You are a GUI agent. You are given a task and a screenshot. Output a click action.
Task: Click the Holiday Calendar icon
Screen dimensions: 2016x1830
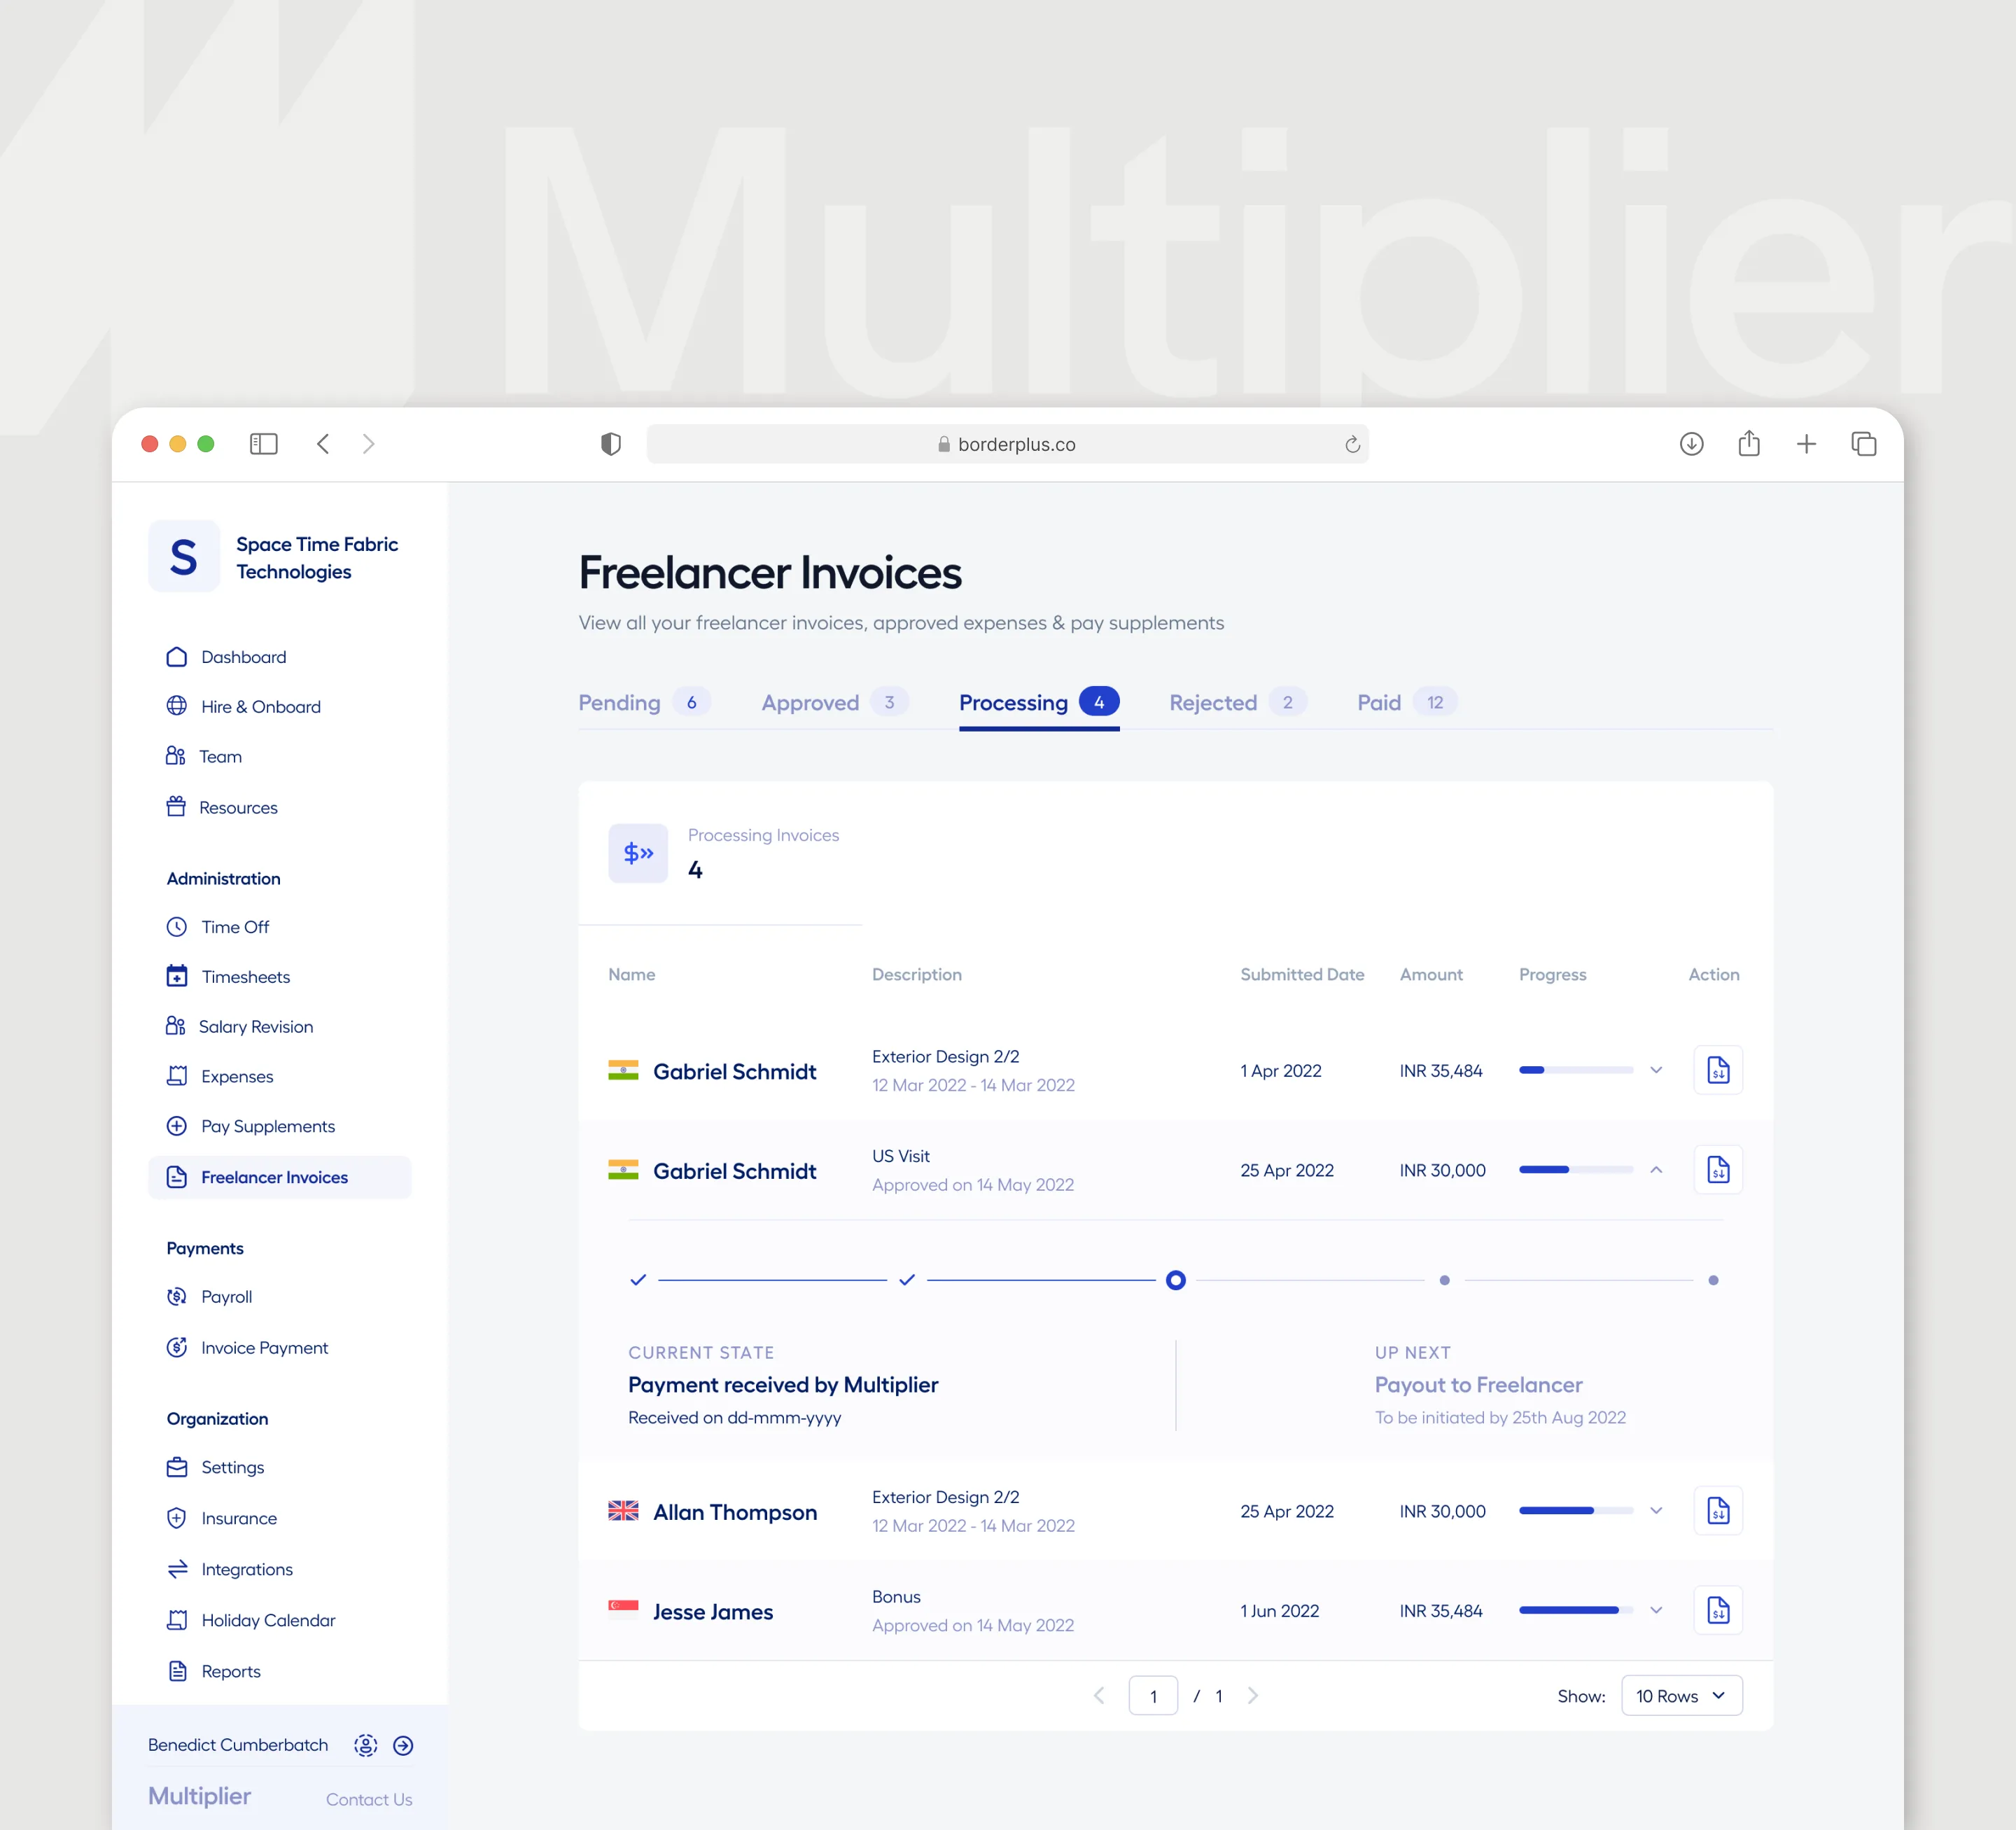(177, 1620)
